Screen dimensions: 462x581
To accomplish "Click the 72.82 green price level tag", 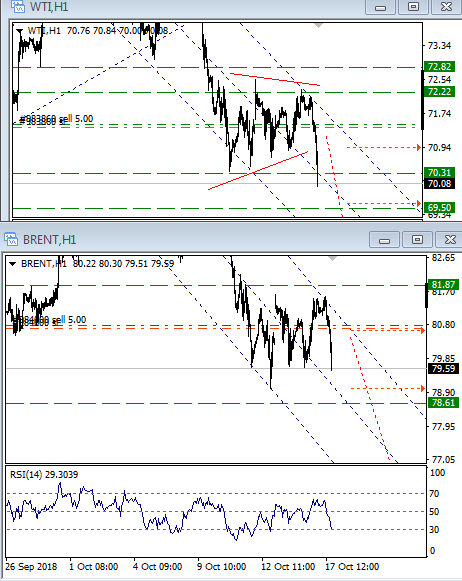I will (439, 67).
